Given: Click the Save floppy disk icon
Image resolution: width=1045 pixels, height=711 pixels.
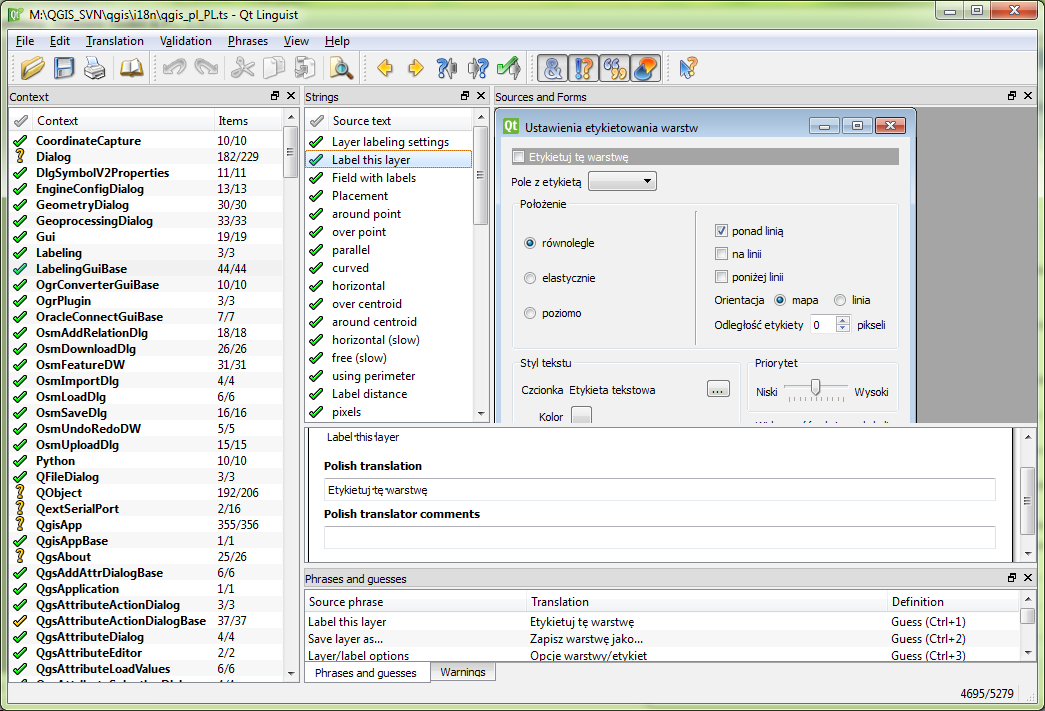Looking at the screenshot, I should pos(64,68).
